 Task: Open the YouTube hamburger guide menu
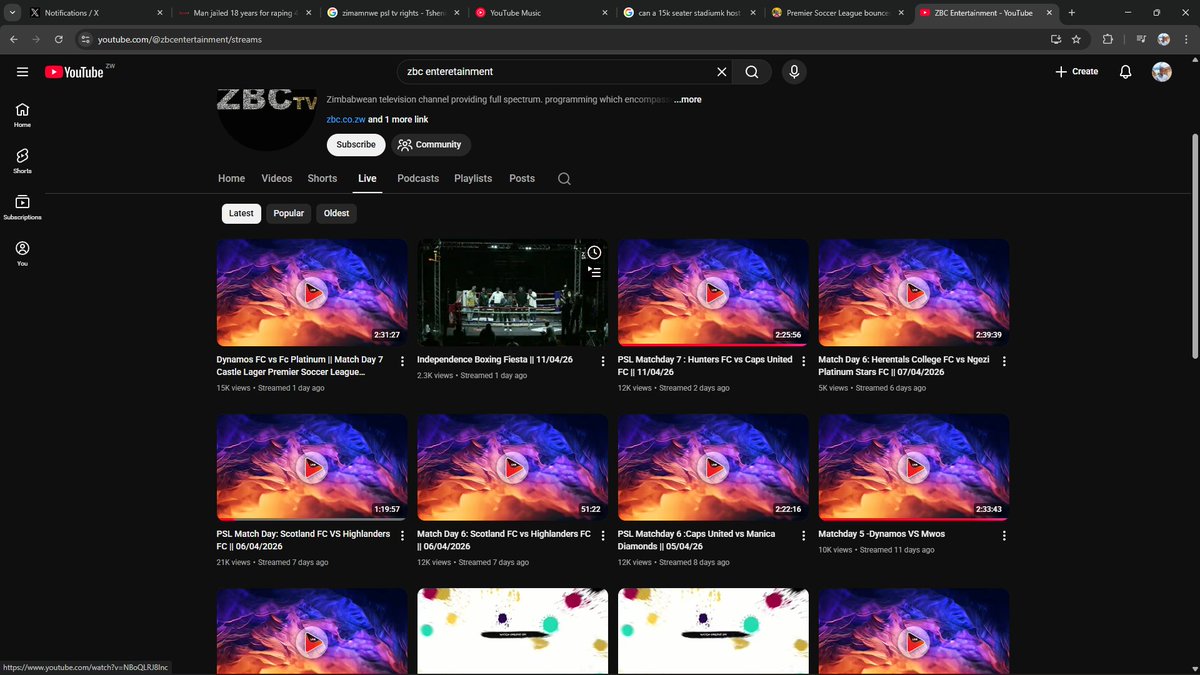point(22,72)
